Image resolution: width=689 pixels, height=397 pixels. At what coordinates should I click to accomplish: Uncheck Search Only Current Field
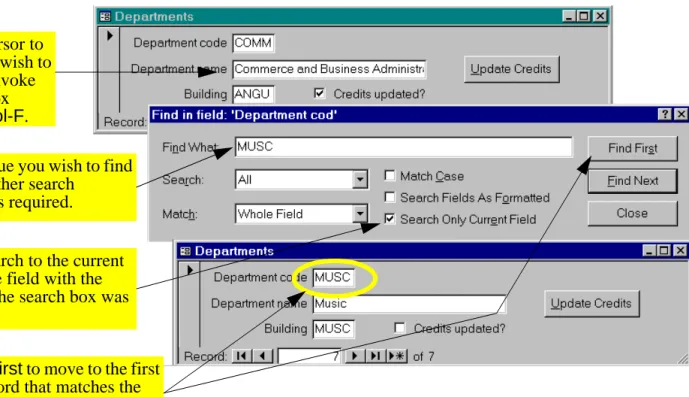[390, 219]
